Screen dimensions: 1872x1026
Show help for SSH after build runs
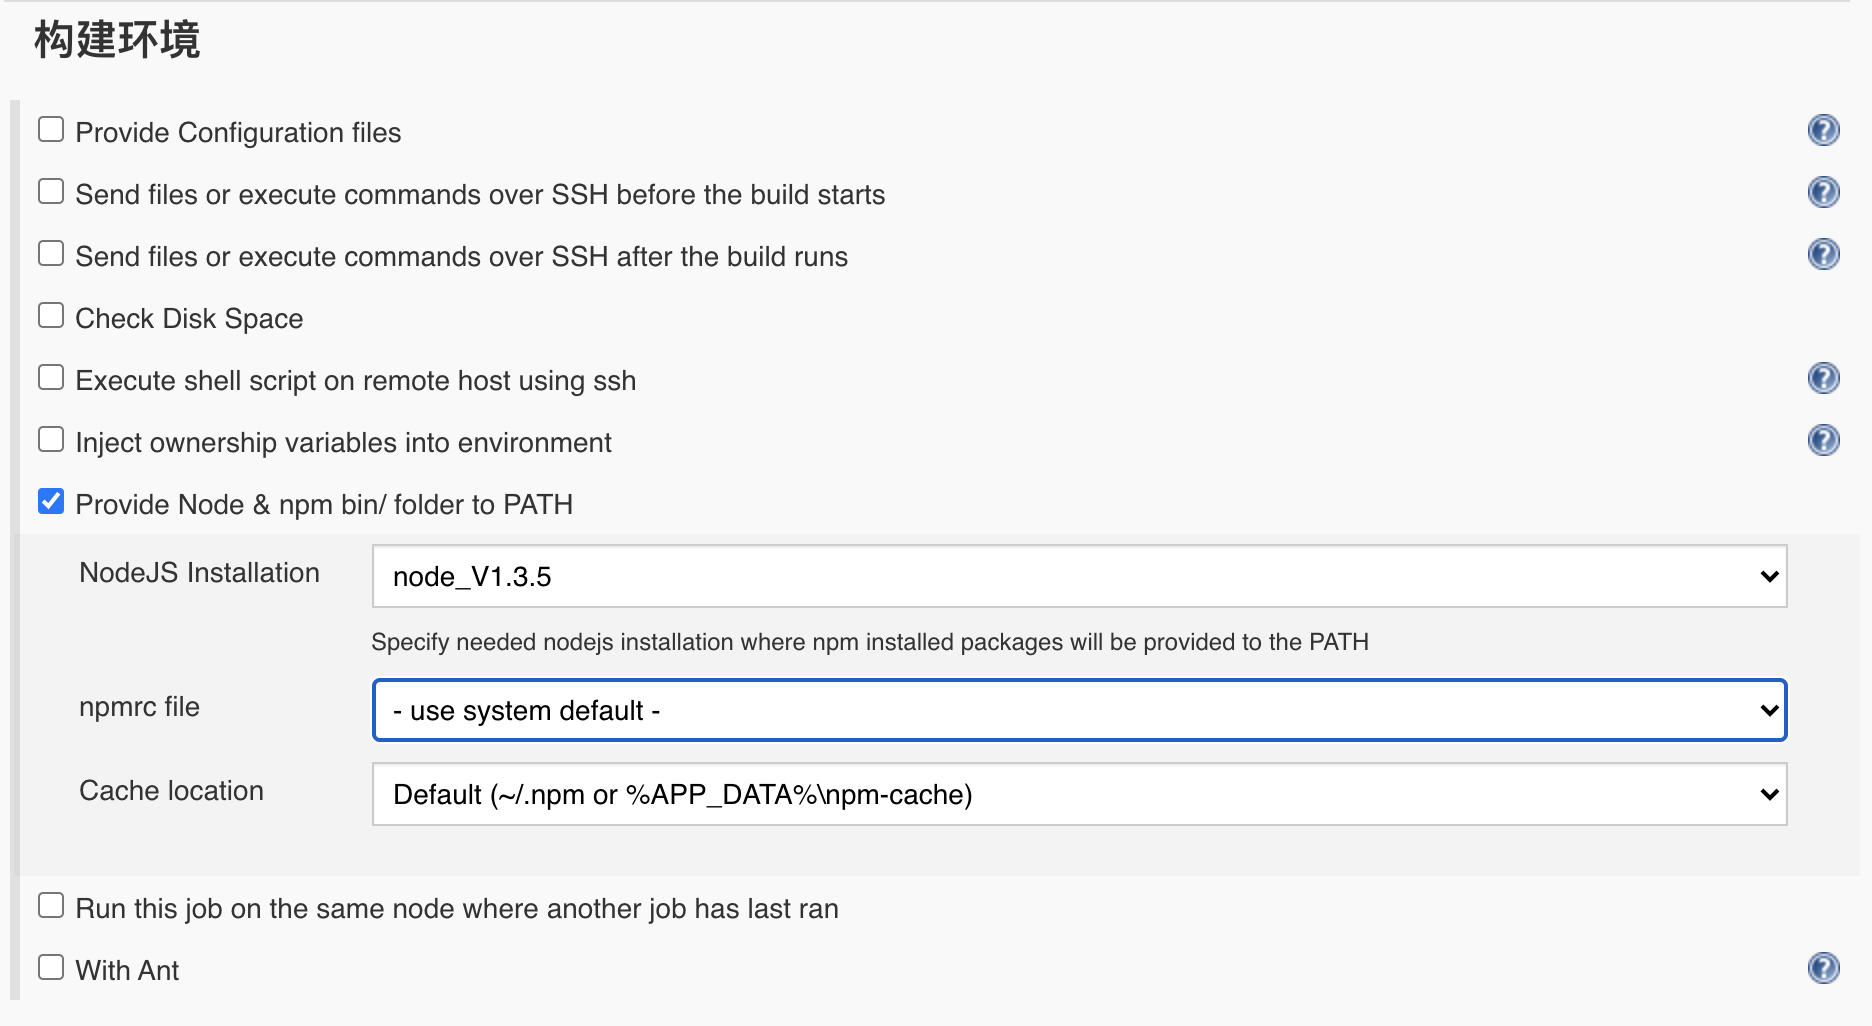1823,254
